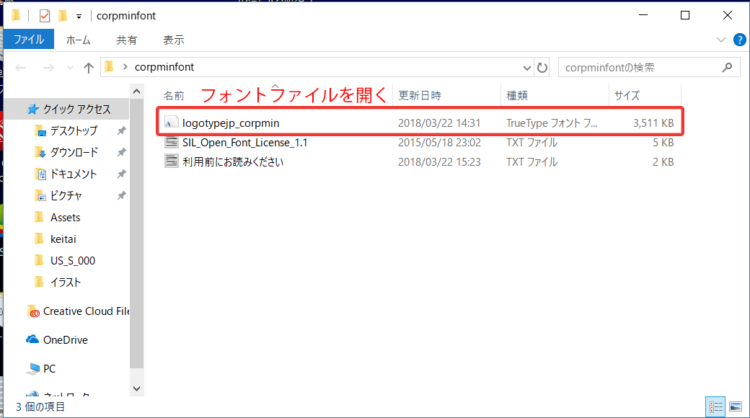Screen dimensions: 750x418
Task: Sort files by 更新日時 column header
Action: pyautogui.click(x=422, y=96)
